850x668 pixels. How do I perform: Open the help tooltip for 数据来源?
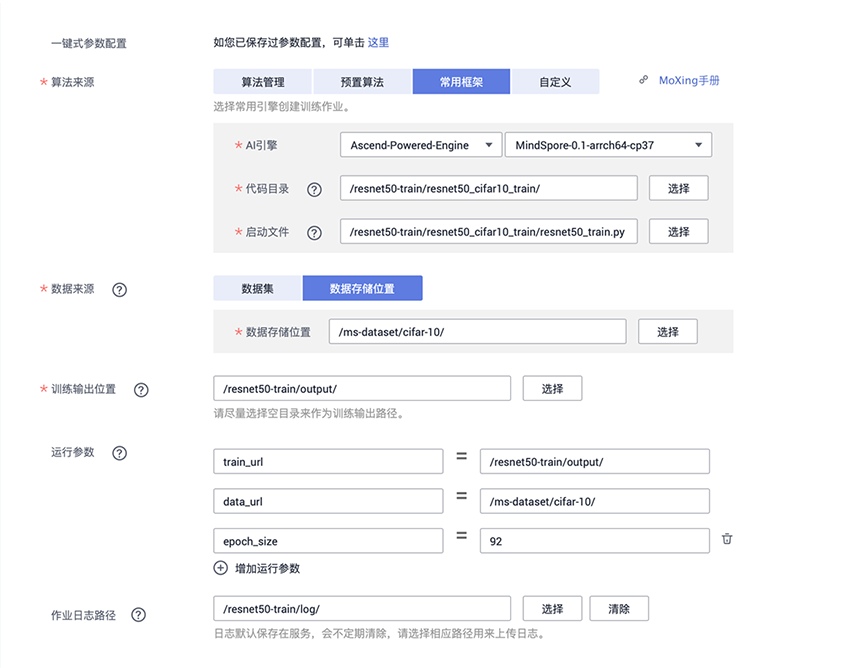(x=119, y=290)
